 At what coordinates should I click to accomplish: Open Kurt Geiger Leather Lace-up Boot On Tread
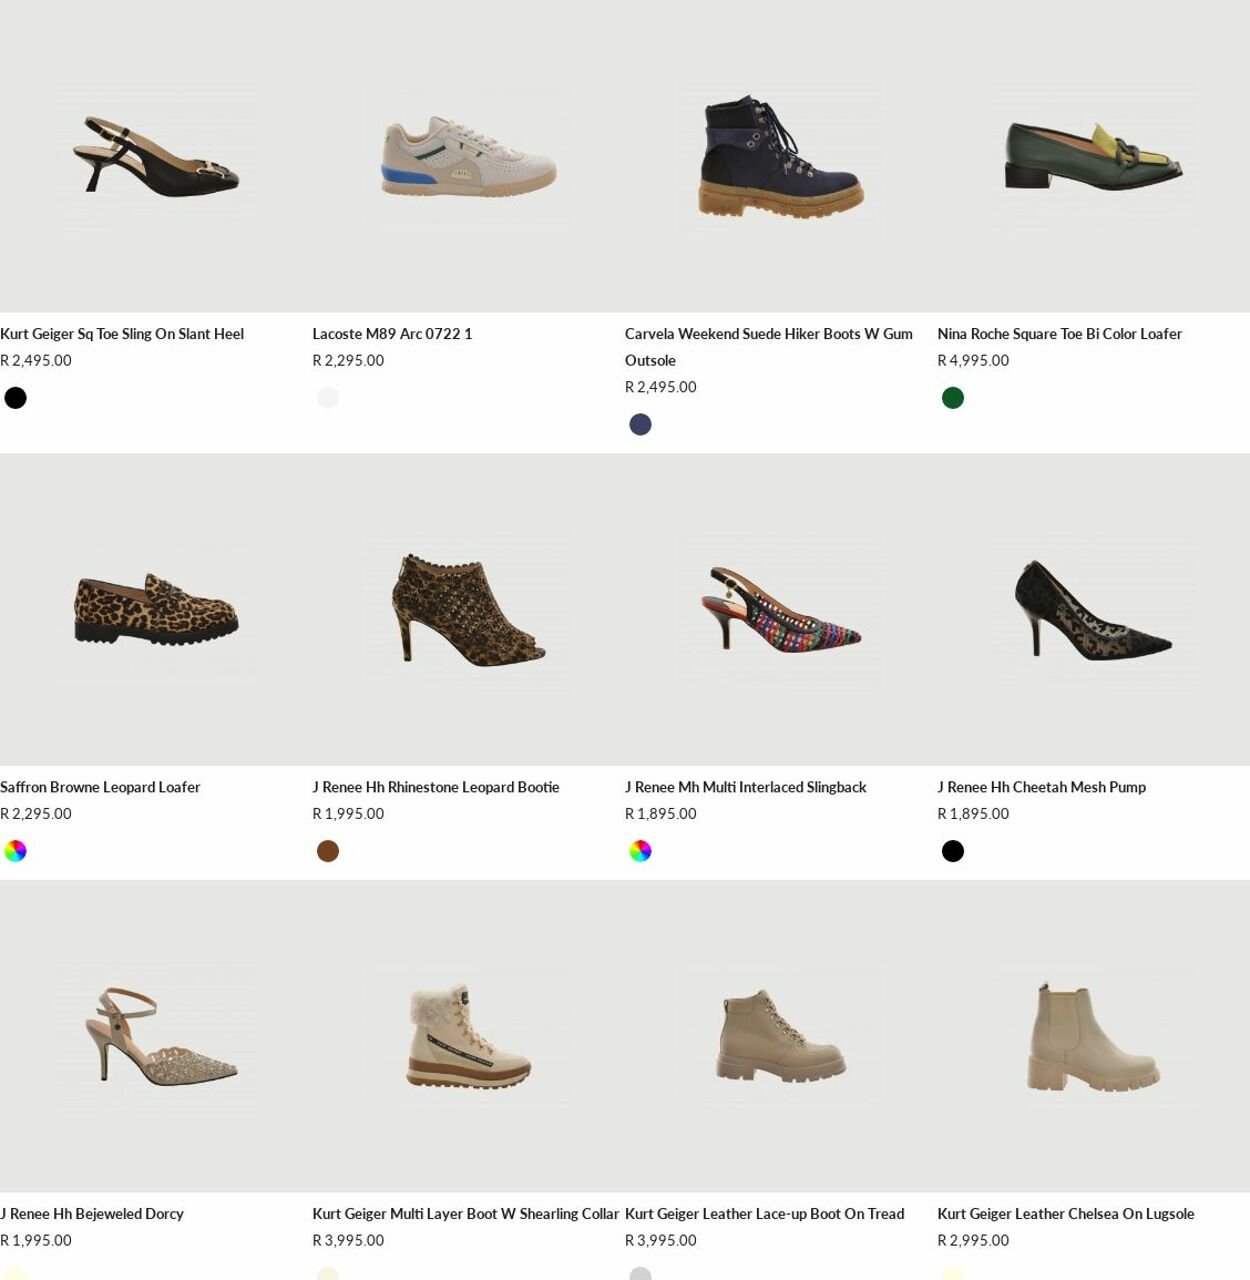coord(765,1214)
